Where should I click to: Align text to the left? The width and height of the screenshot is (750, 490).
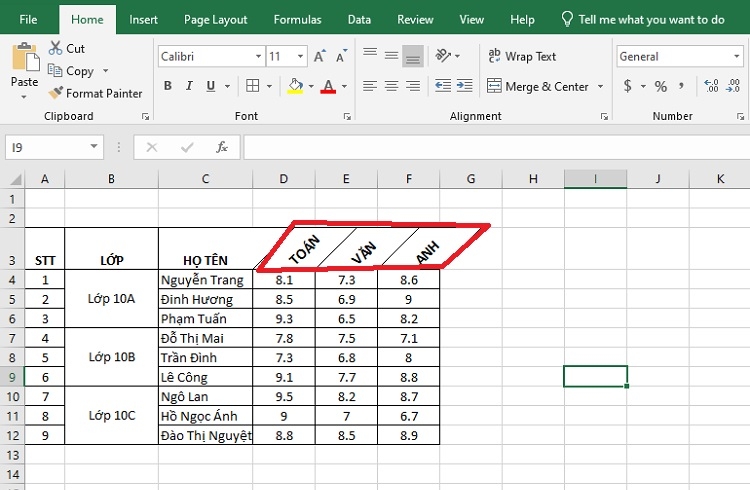click(370, 86)
